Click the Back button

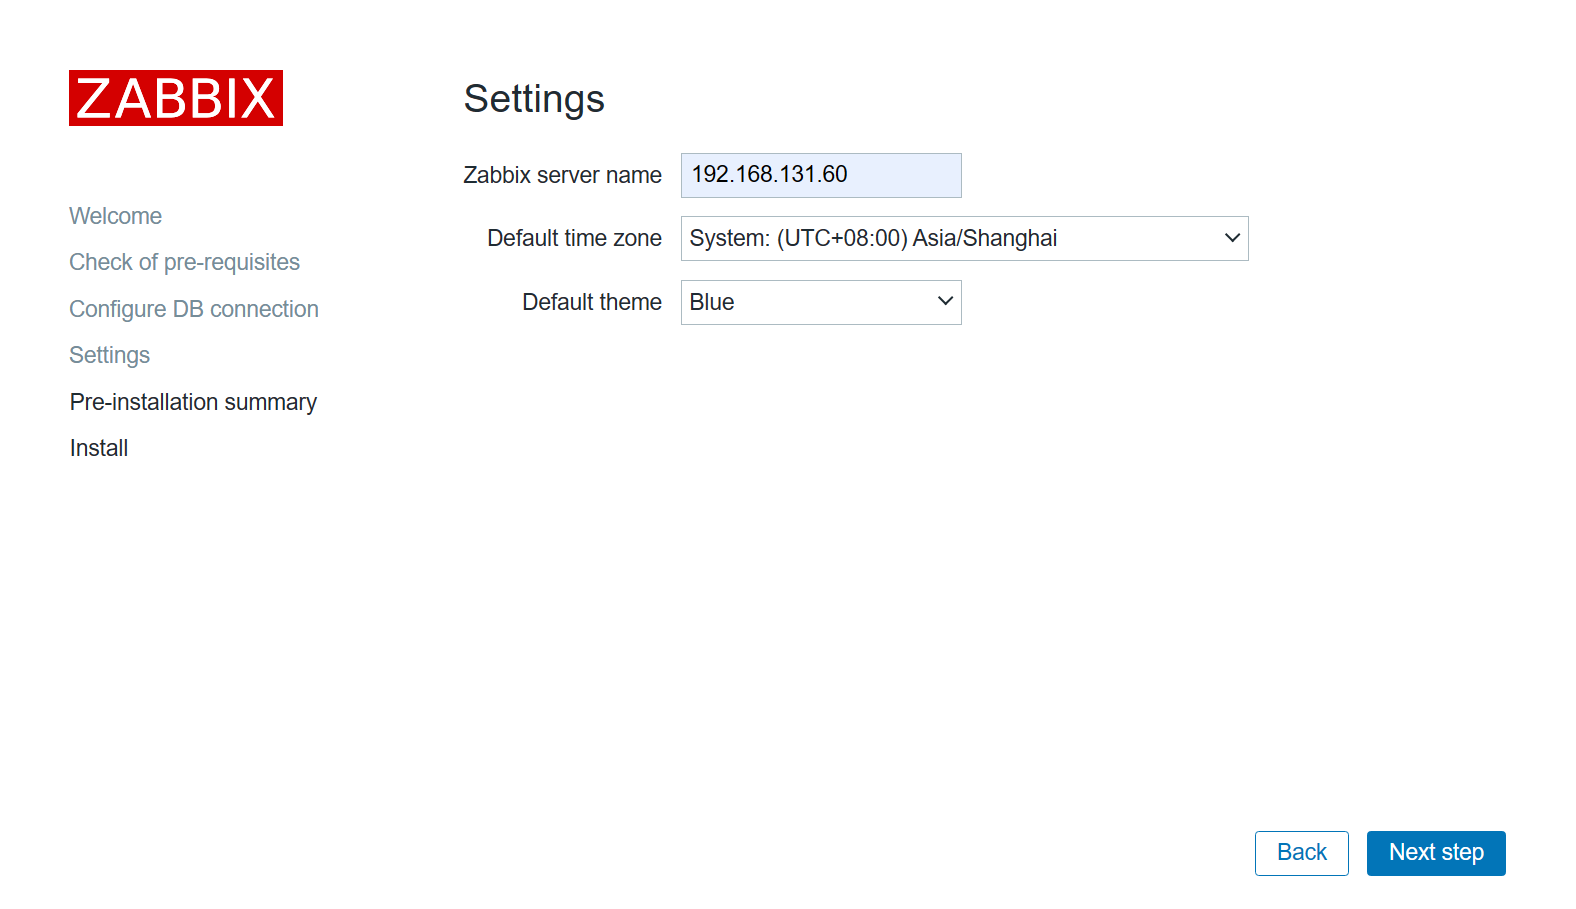(1302, 853)
